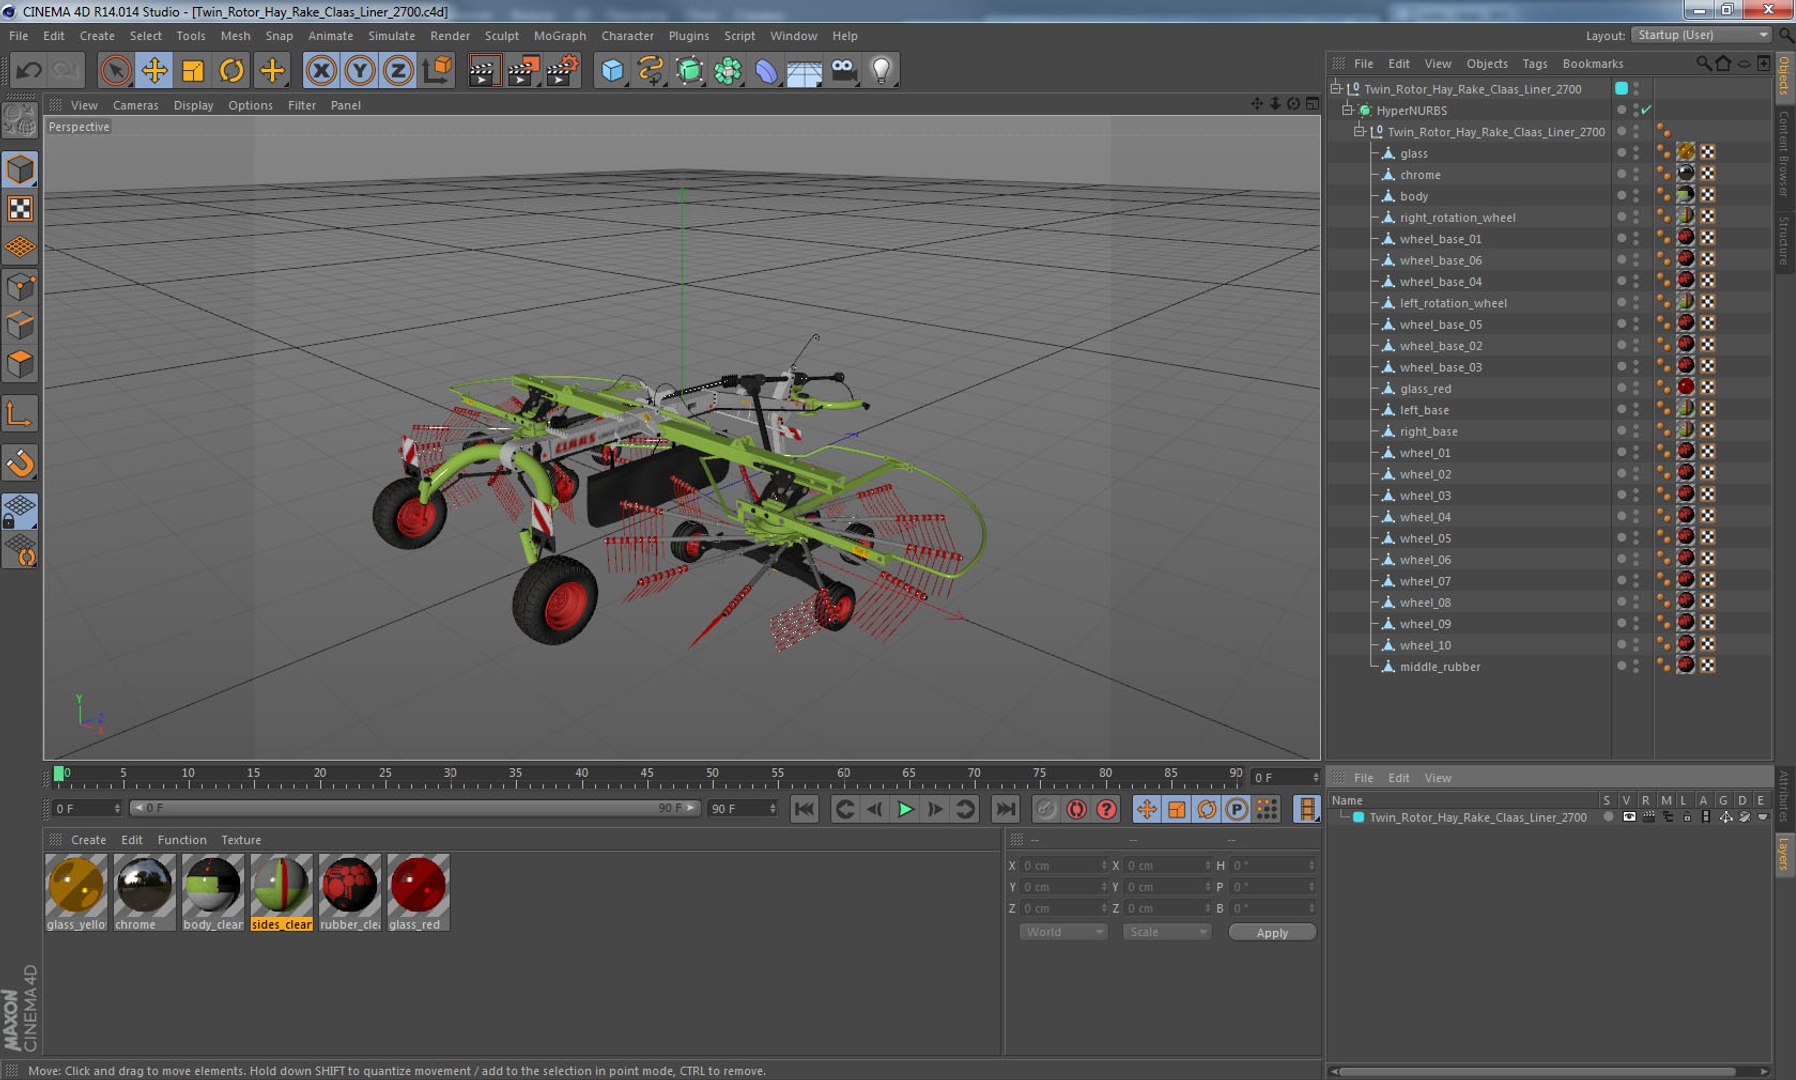The height and width of the screenshot is (1080, 1796).
Task: Open Object Manager Tags menu
Action: point(1534,63)
